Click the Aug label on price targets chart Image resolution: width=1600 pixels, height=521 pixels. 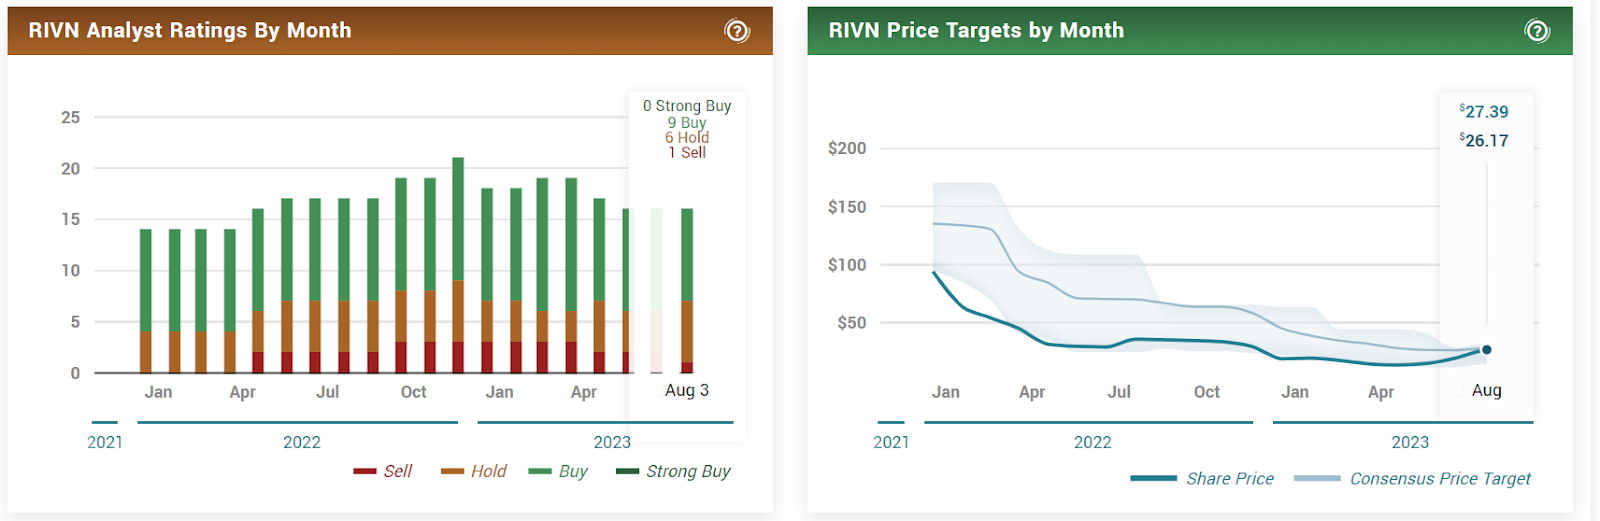coord(1487,390)
